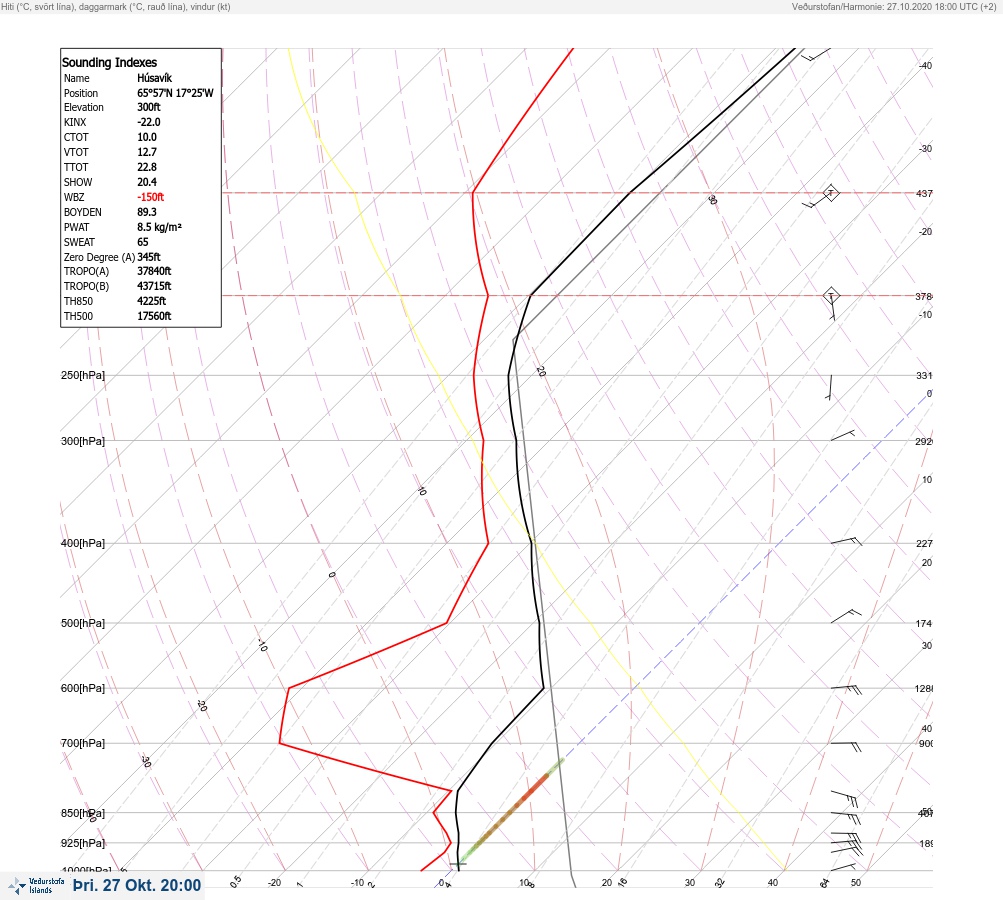
Task: Click the SWEAT value '65'
Action: tap(143, 242)
